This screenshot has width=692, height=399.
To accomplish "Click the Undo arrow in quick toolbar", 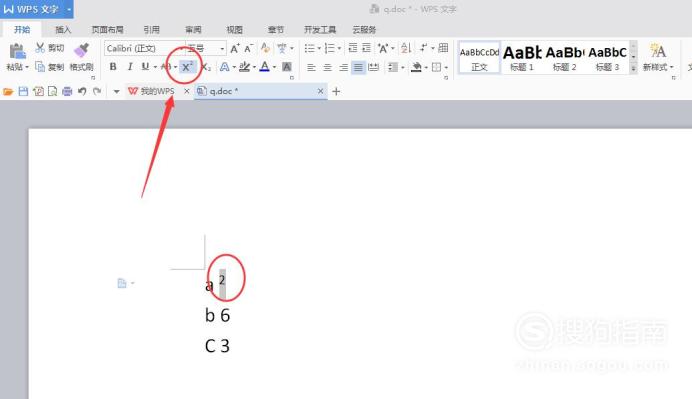I will click(82, 91).
